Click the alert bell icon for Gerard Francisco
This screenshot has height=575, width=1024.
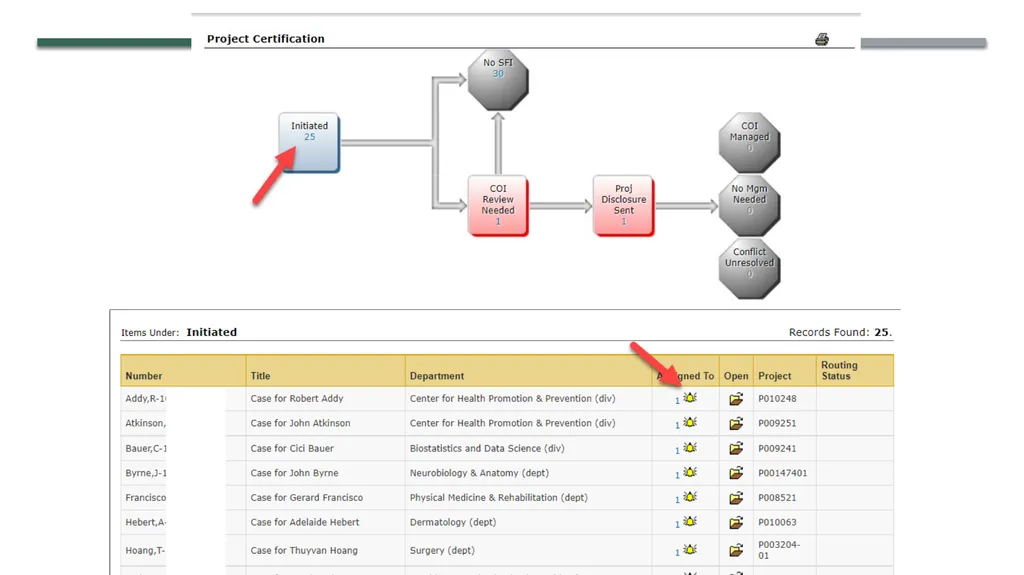(690, 497)
